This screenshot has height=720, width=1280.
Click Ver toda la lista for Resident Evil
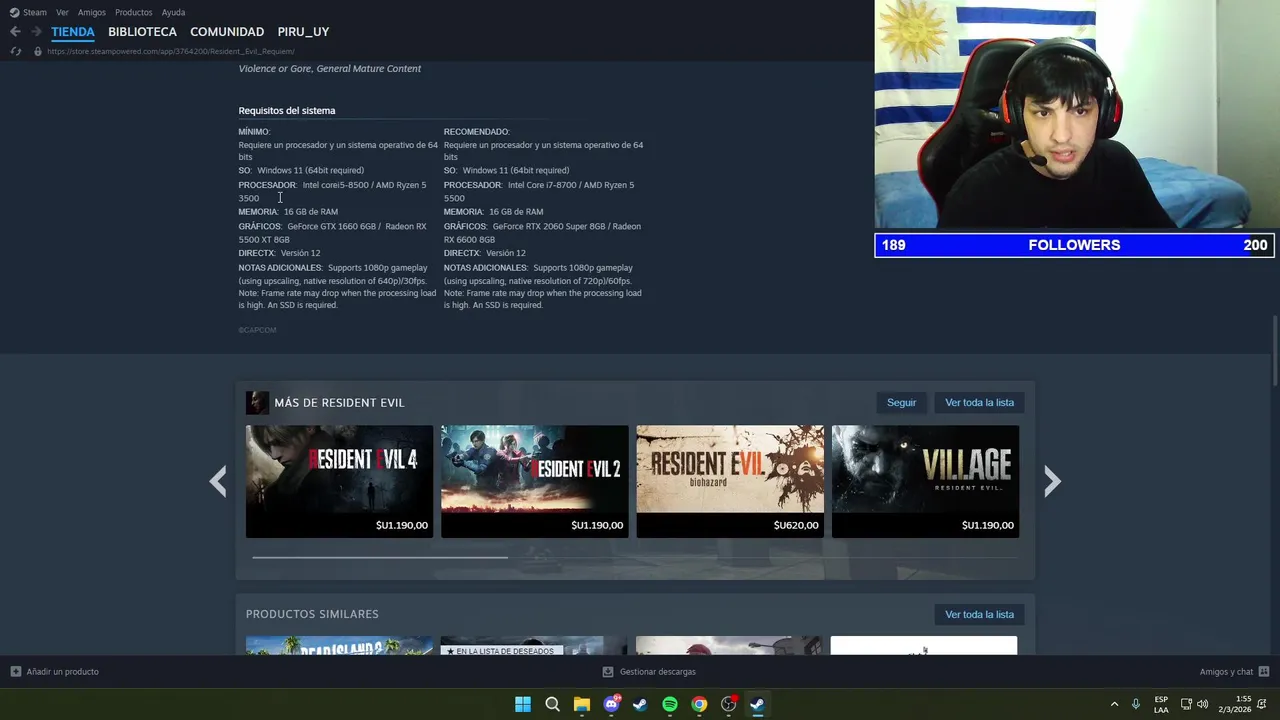(979, 402)
